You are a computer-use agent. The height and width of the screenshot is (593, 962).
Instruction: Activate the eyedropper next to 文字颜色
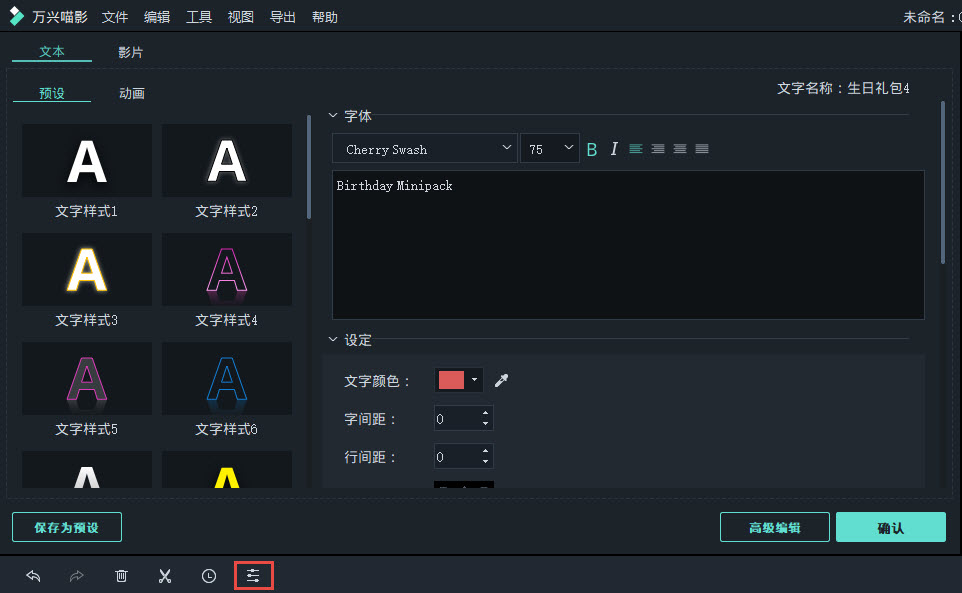coord(501,380)
